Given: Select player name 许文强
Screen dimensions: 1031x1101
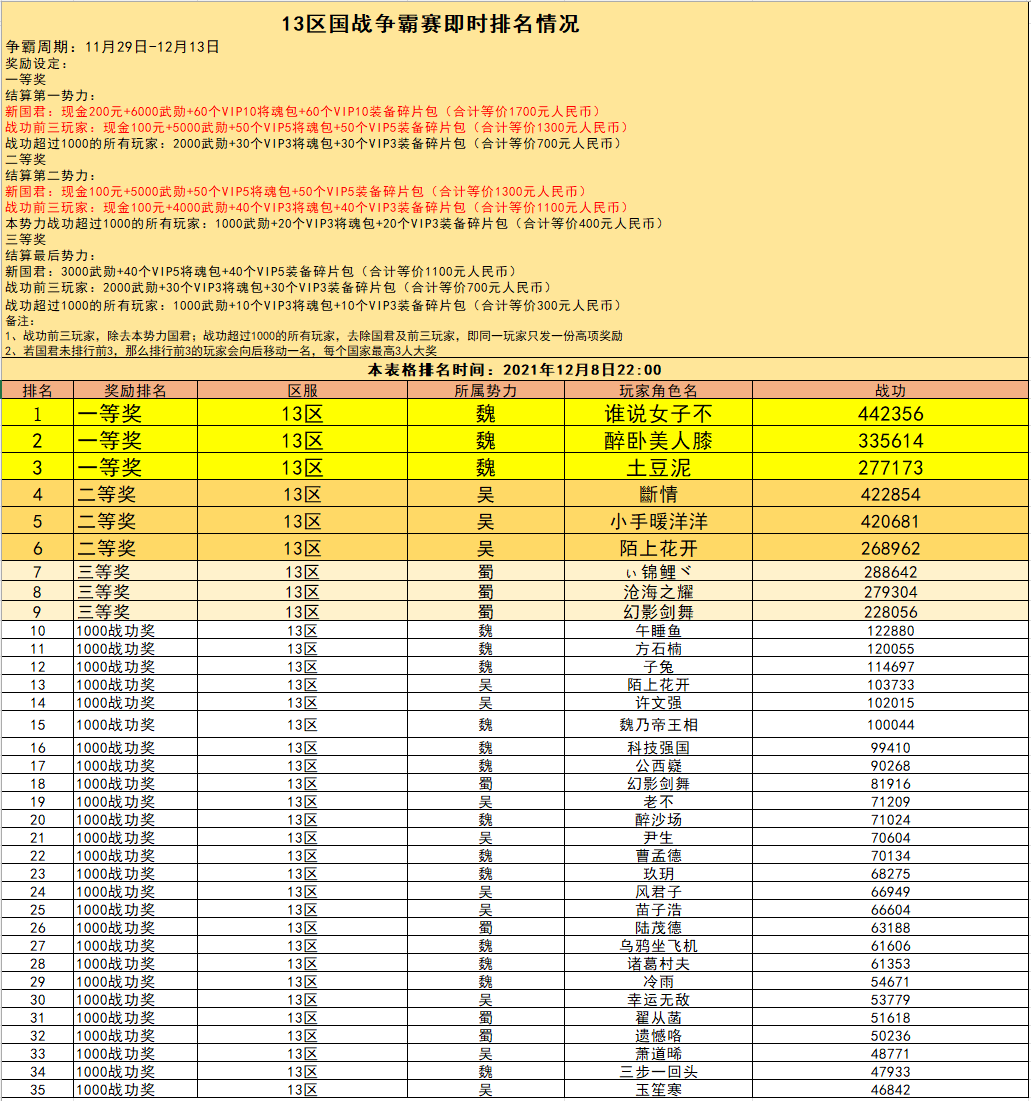Looking at the screenshot, I should point(659,702).
